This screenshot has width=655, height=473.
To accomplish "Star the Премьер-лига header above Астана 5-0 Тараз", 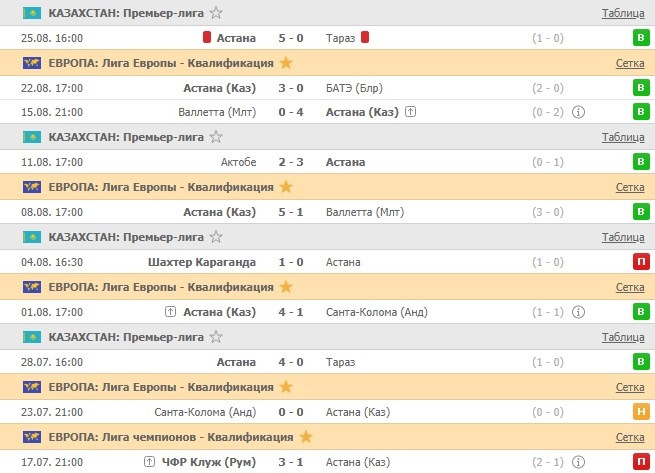I will tap(217, 13).
